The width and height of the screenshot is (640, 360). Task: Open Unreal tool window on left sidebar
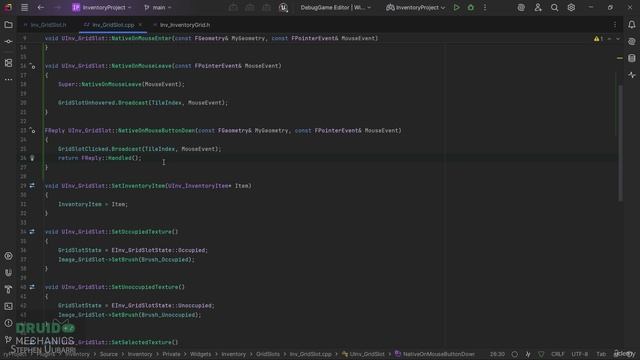point(8,273)
